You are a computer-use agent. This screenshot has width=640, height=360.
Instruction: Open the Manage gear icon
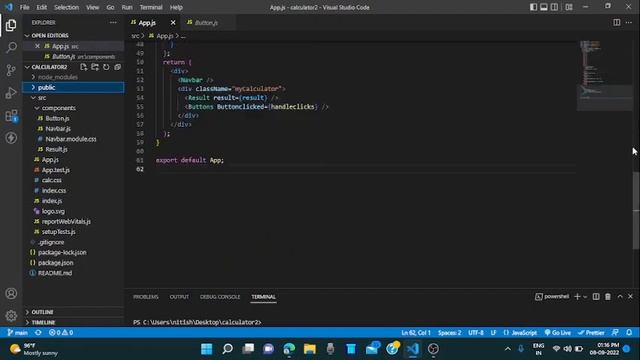tap(11, 316)
